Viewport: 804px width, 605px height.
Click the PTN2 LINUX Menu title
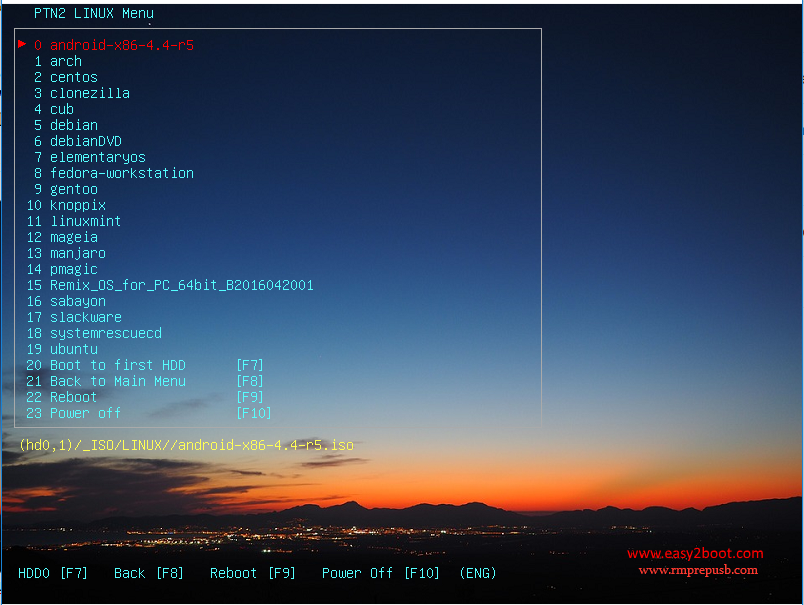pos(94,13)
